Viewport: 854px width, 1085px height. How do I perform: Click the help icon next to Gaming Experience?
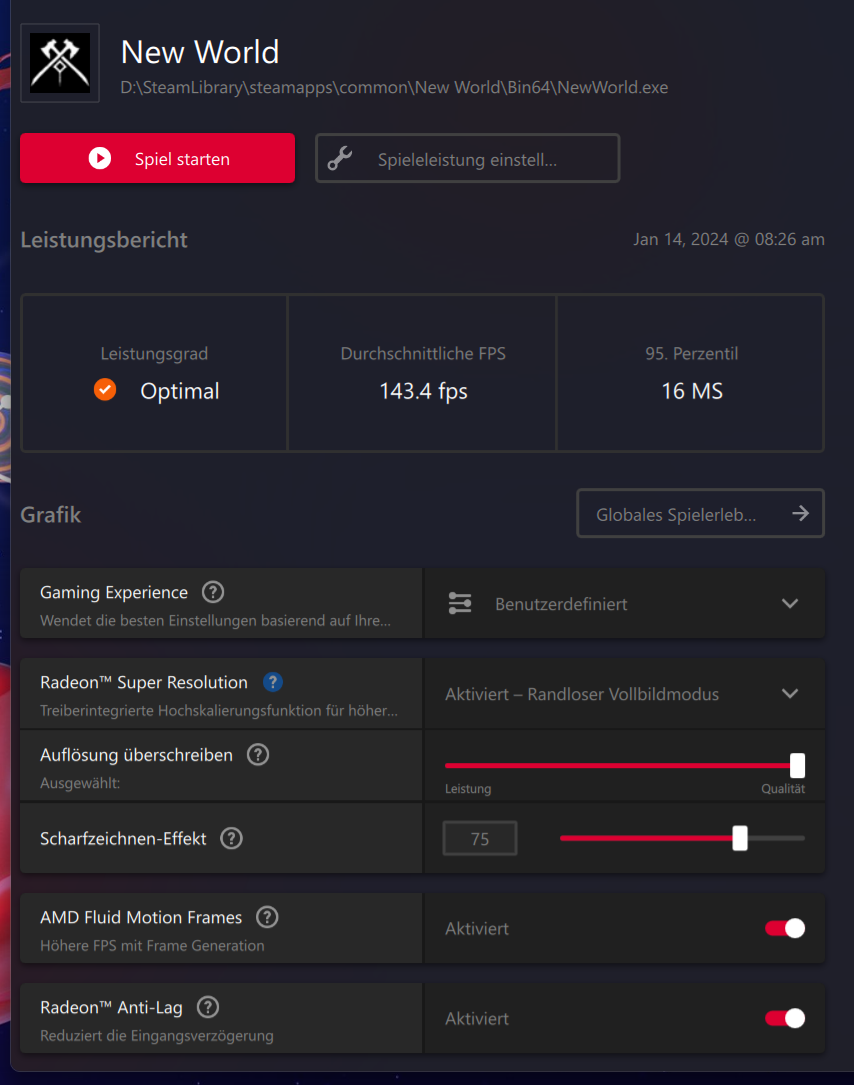(x=212, y=591)
